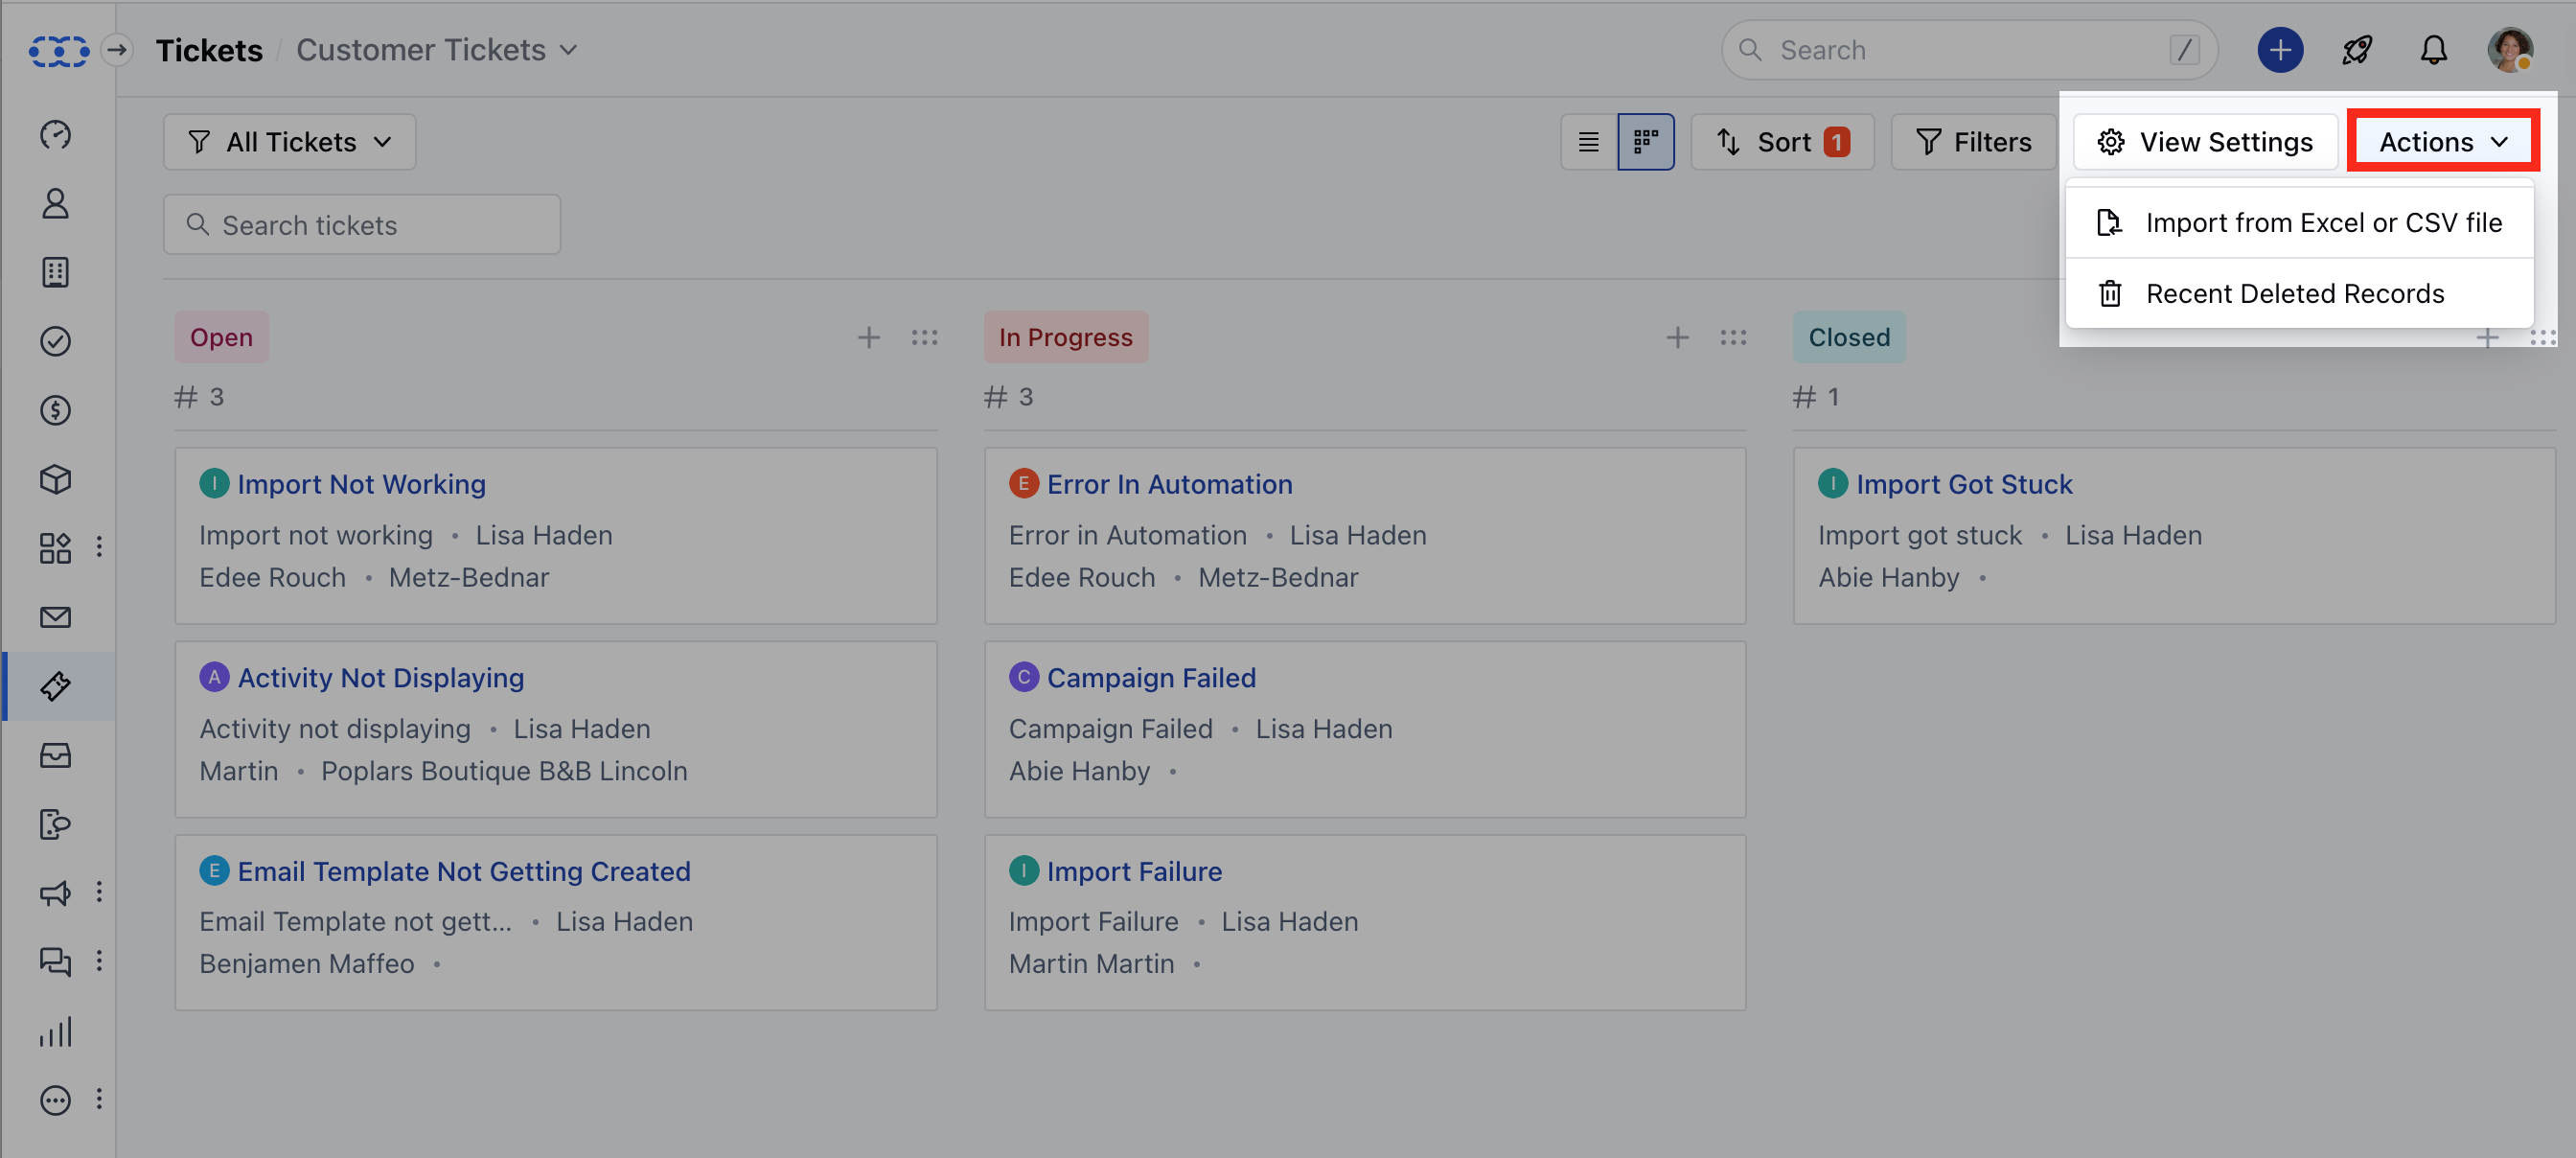The width and height of the screenshot is (2576, 1158).
Task: Open options dots beside the more icon
Action: [99, 1099]
